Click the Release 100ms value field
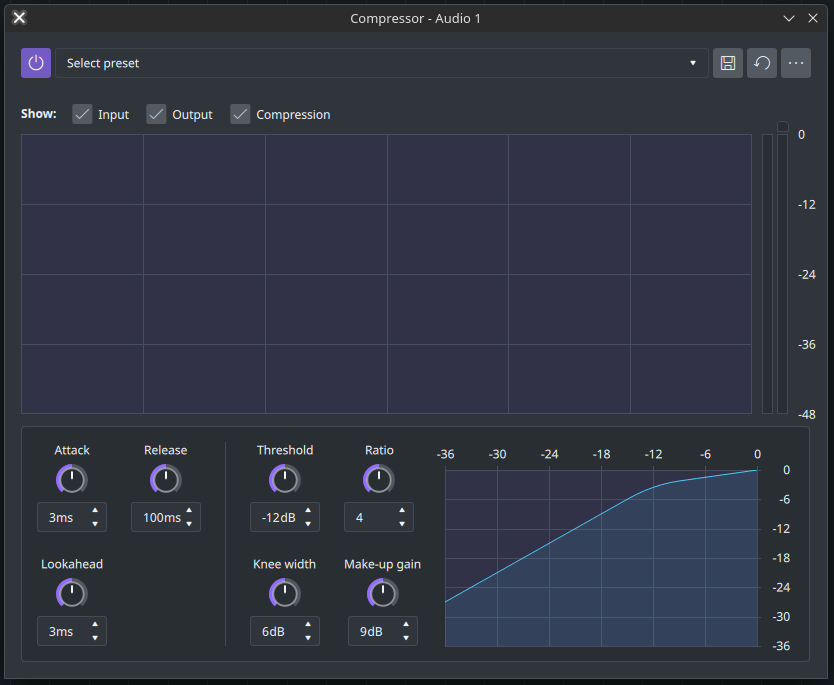The width and height of the screenshot is (834, 685). point(165,517)
